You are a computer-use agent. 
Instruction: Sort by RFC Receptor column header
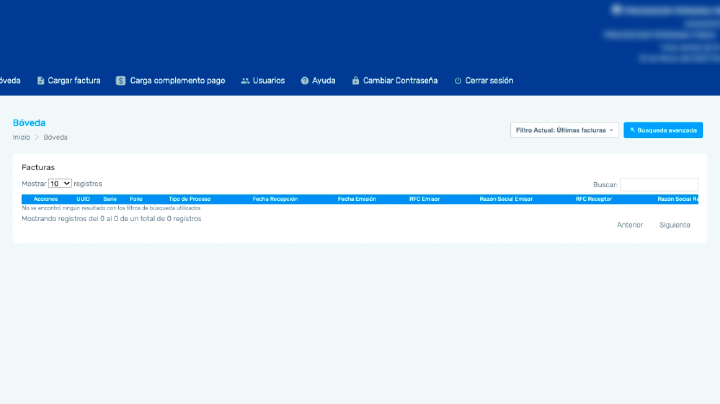click(593, 199)
